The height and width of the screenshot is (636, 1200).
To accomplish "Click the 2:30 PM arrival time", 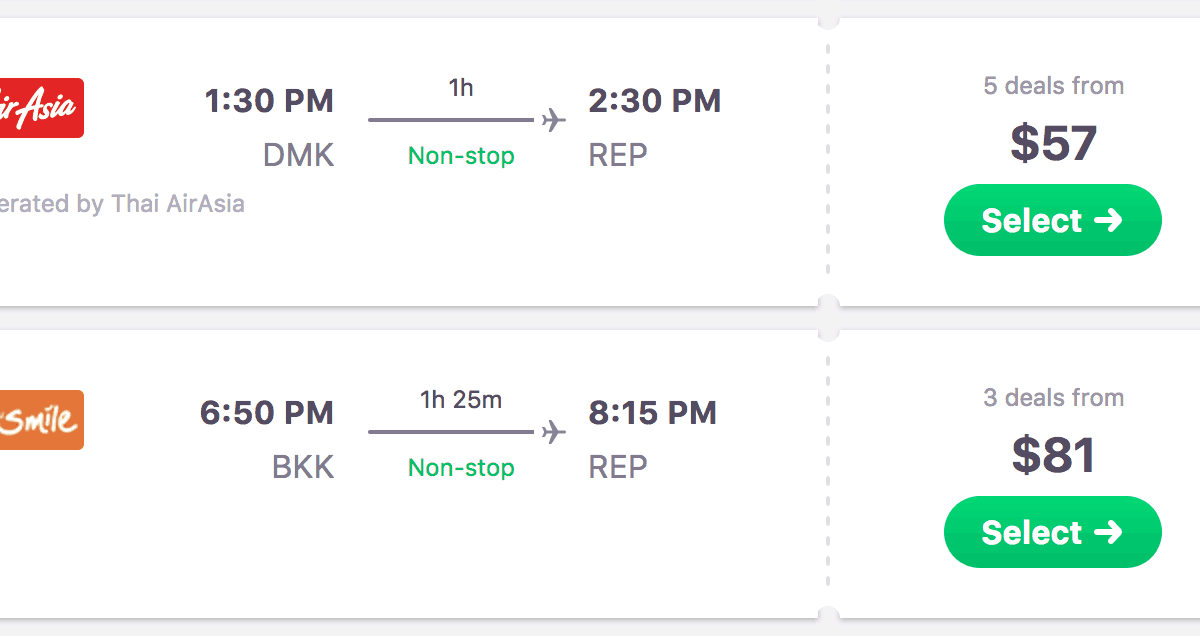I will tap(654, 101).
